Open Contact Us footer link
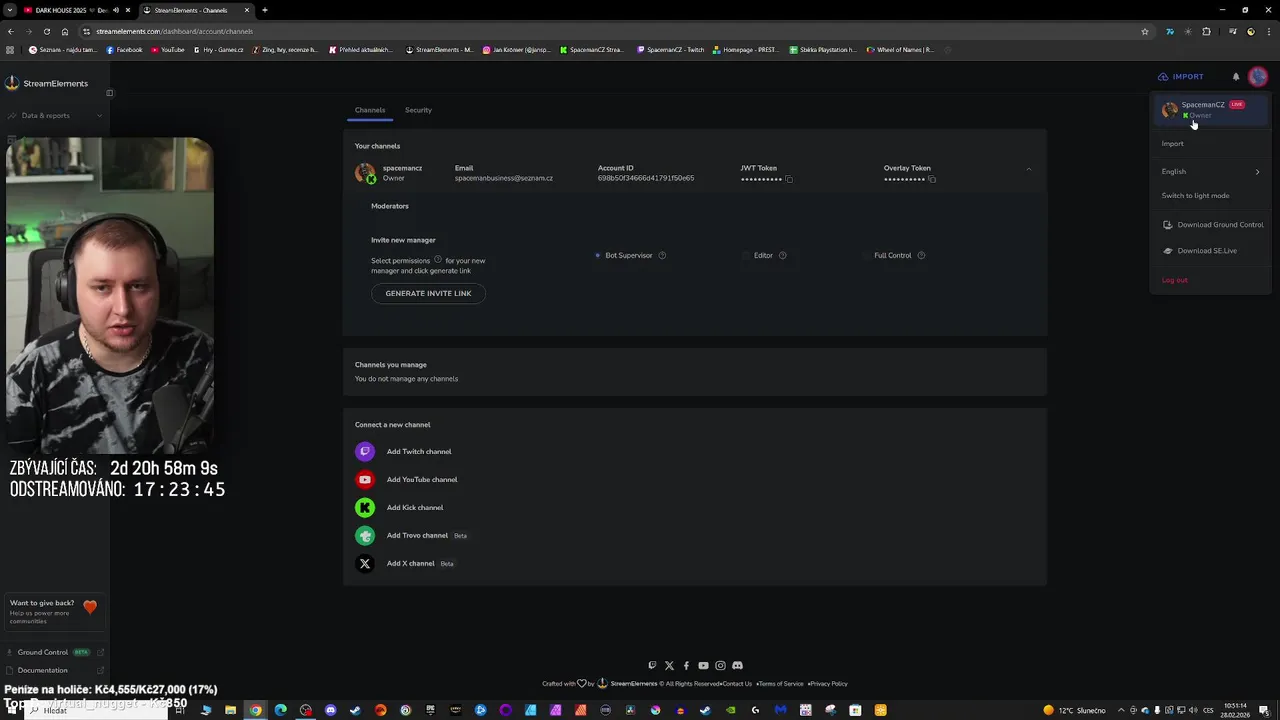This screenshot has height=720, width=1280. [737, 684]
